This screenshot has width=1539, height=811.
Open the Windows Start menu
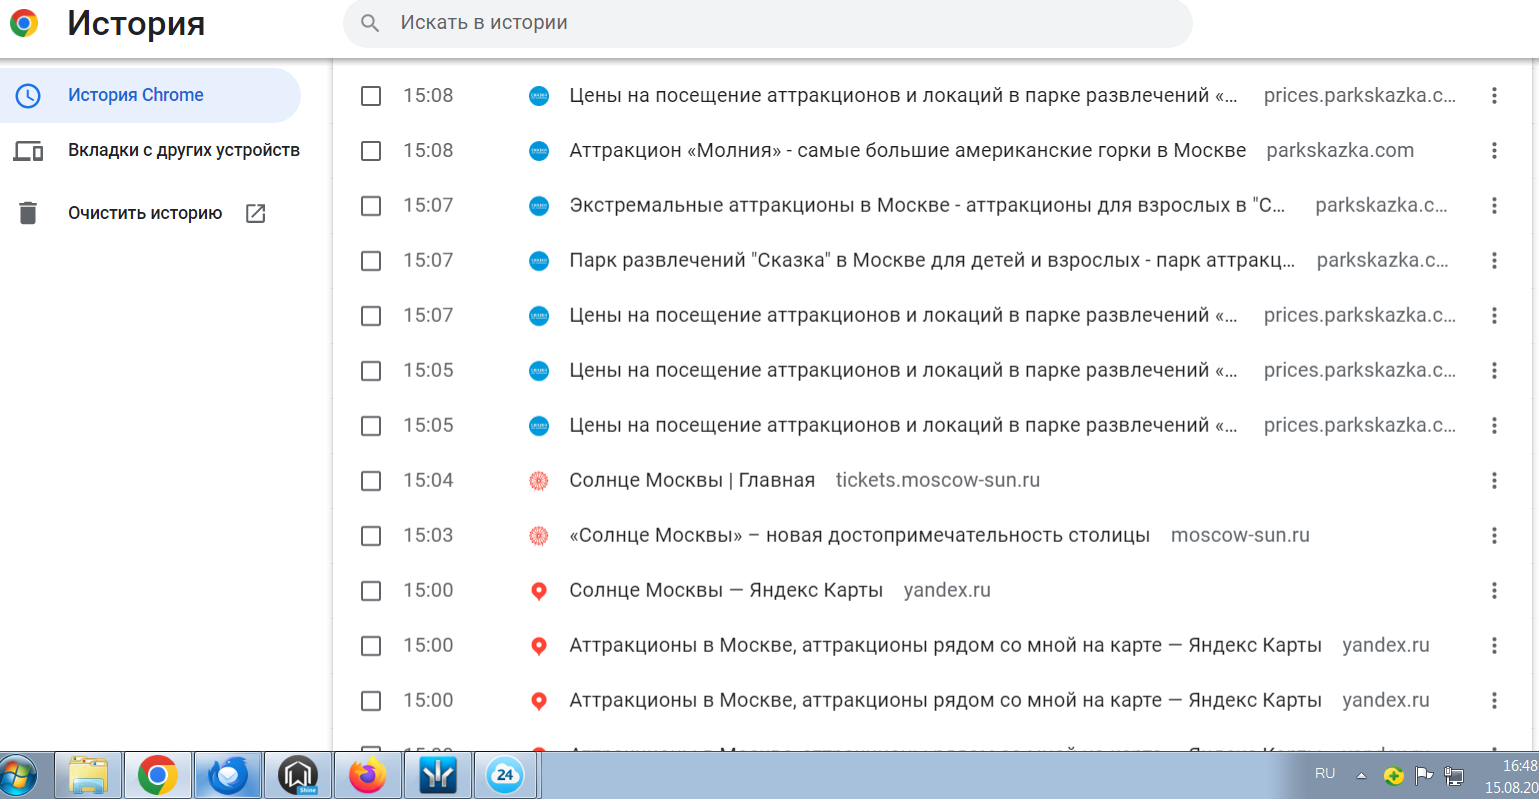(18, 776)
